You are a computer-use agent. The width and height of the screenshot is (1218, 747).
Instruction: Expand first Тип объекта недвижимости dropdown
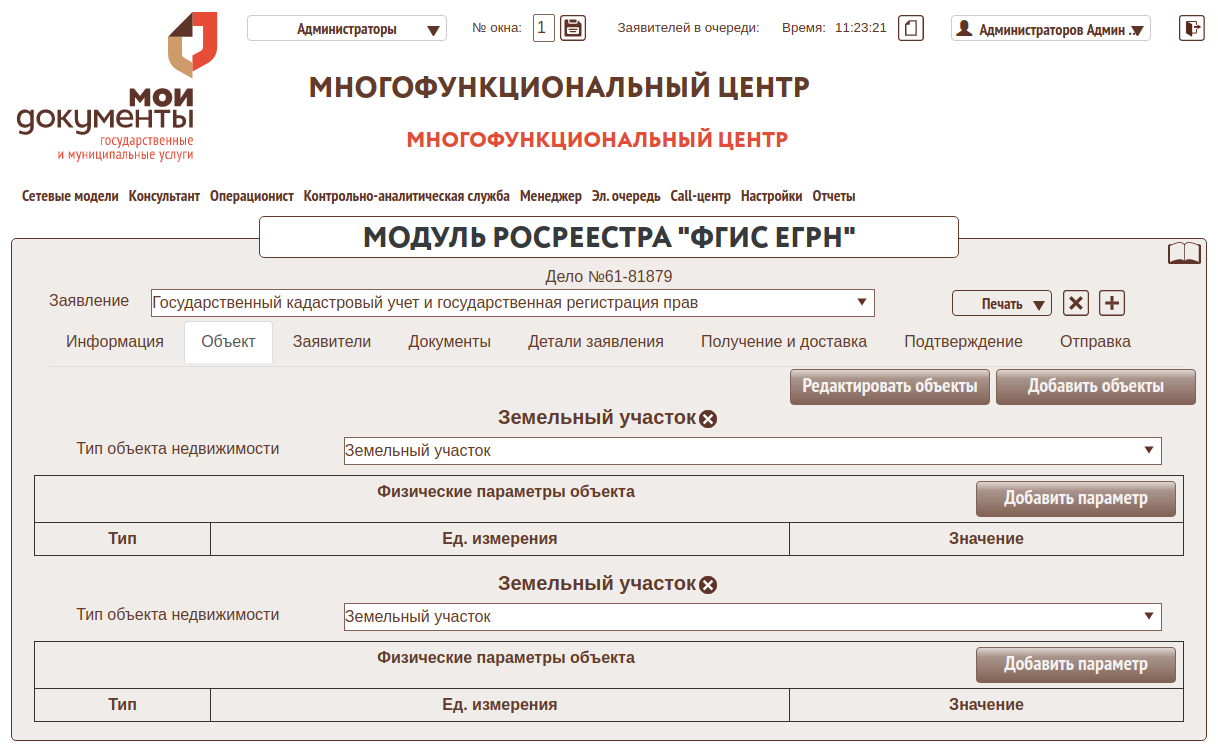(x=752, y=451)
